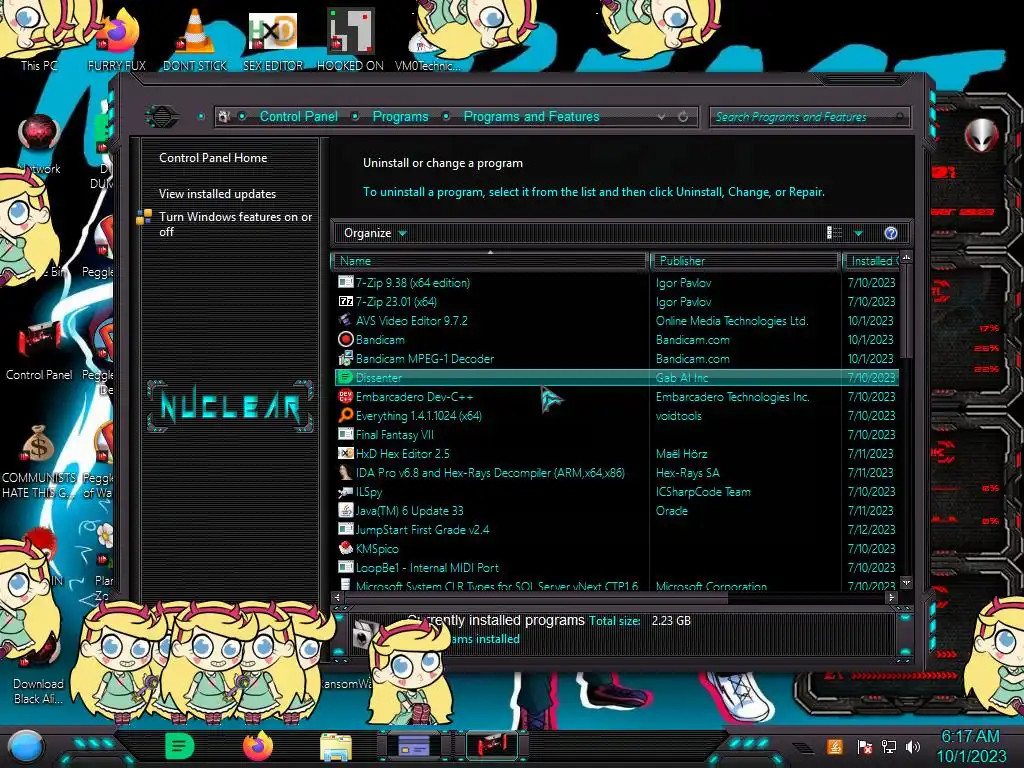Sort by the Installed On column header
The image size is (1024, 768).
(872, 261)
